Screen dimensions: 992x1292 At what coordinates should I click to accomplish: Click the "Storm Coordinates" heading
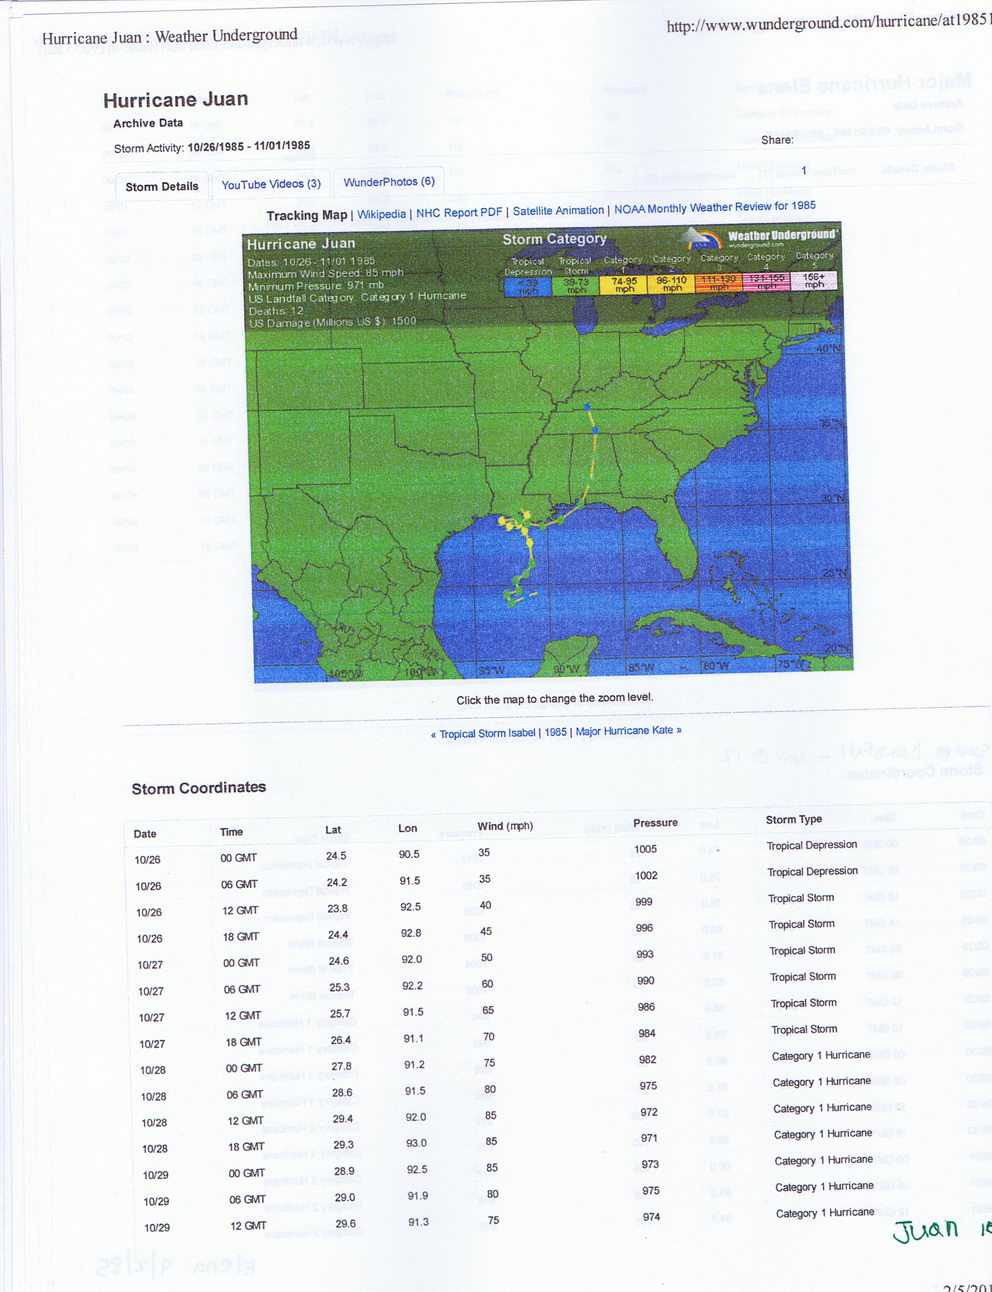pyautogui.click(x=199, y=788)
